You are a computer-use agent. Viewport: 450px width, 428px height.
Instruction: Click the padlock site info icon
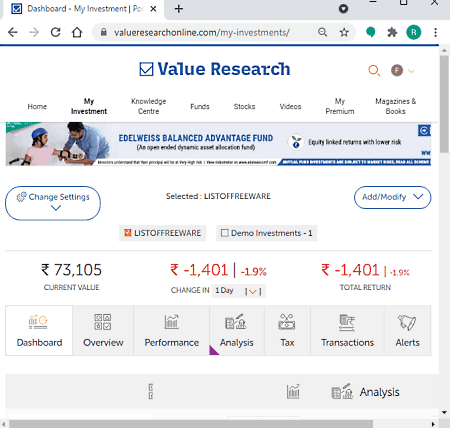(x=104, y=32)
